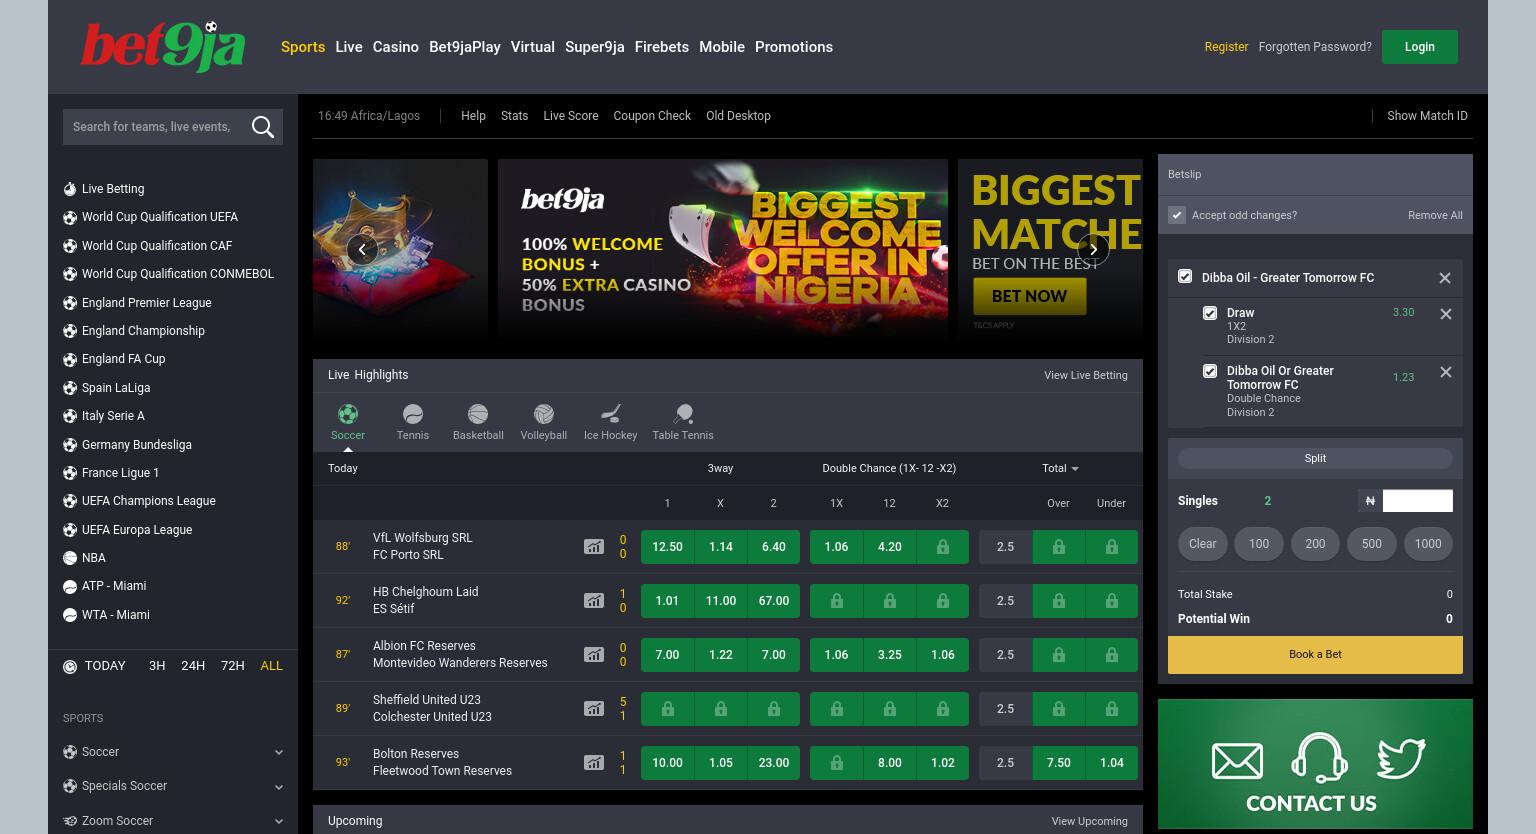Click the BET NOW banner button
The width and height of the screenshot is (1536, 834).
[x=1029, y=296]
